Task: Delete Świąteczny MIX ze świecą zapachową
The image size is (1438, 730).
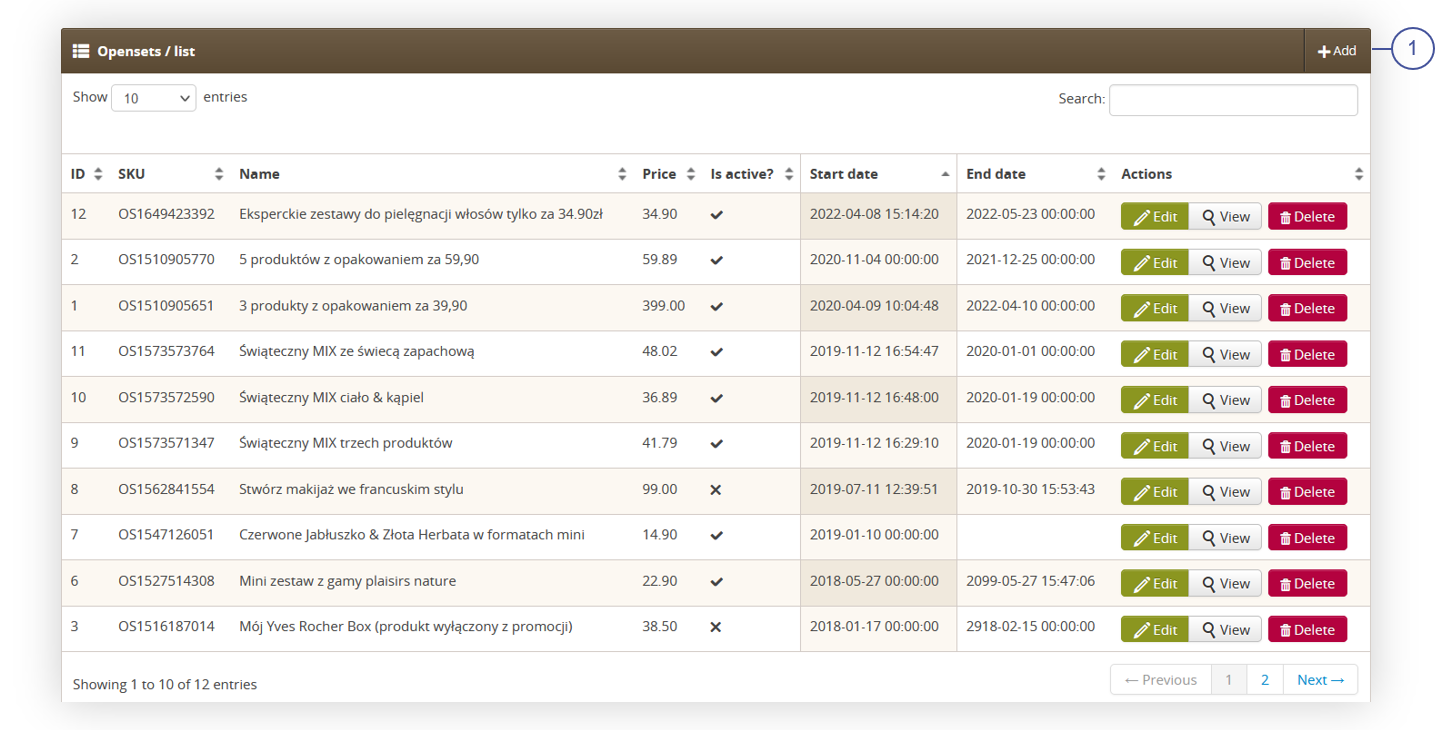Action: coord(1307,354)
